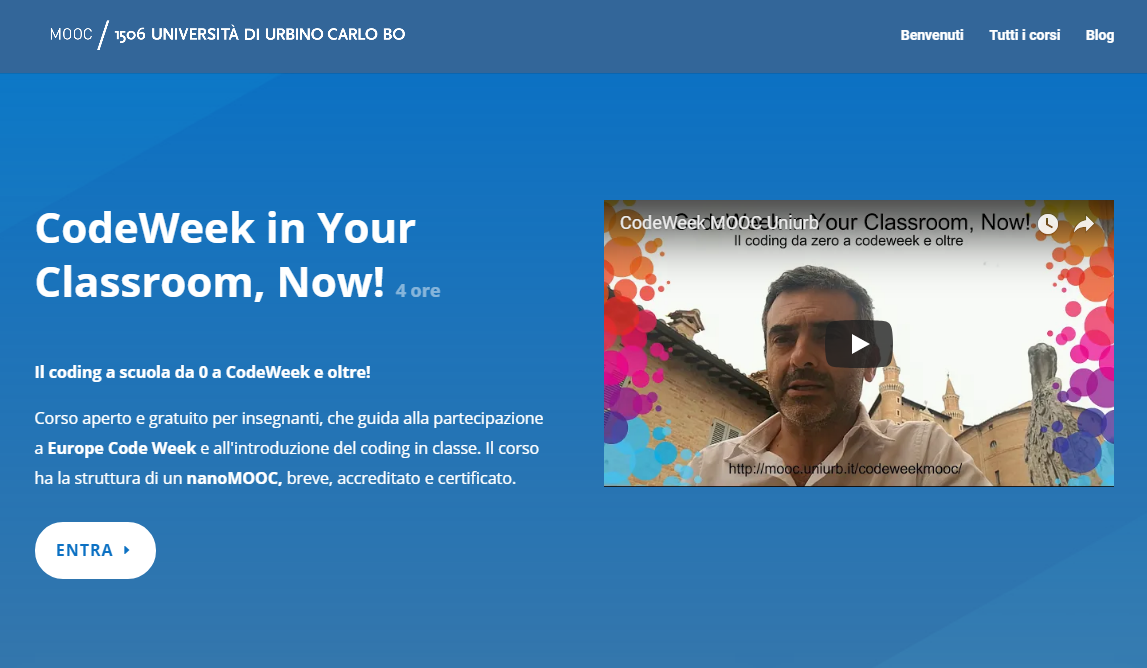
Task: Click 'Il coding da zero a codeweek' caption
Action: [849, 241]
